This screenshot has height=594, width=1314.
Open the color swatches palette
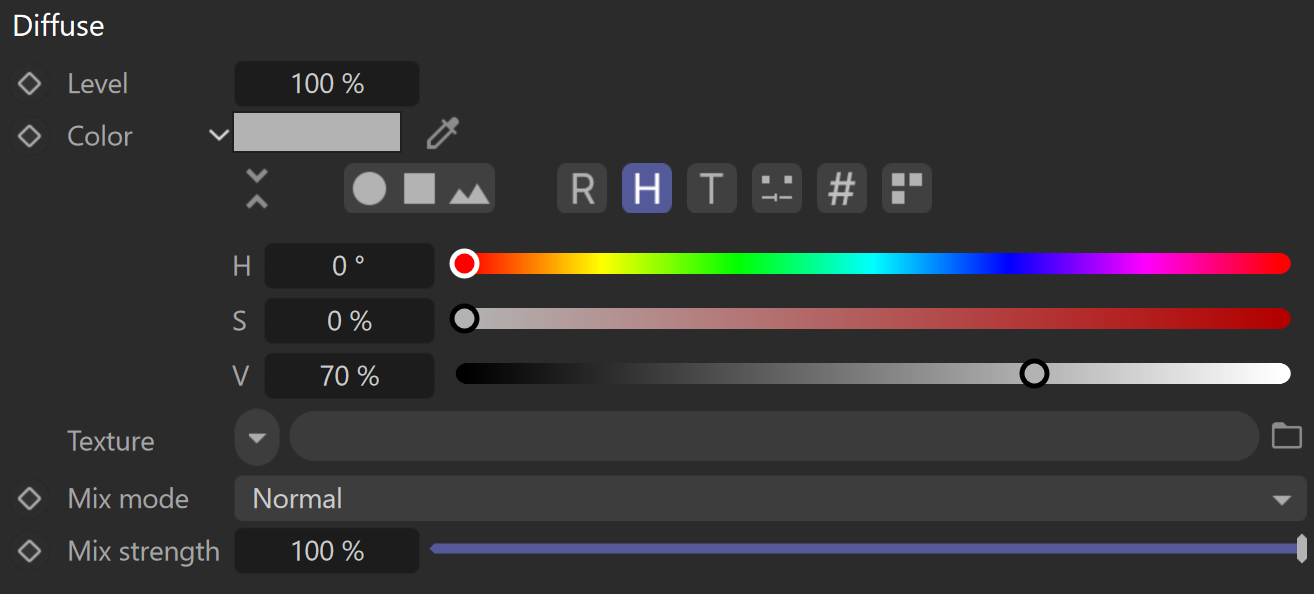tap(907, 188)
